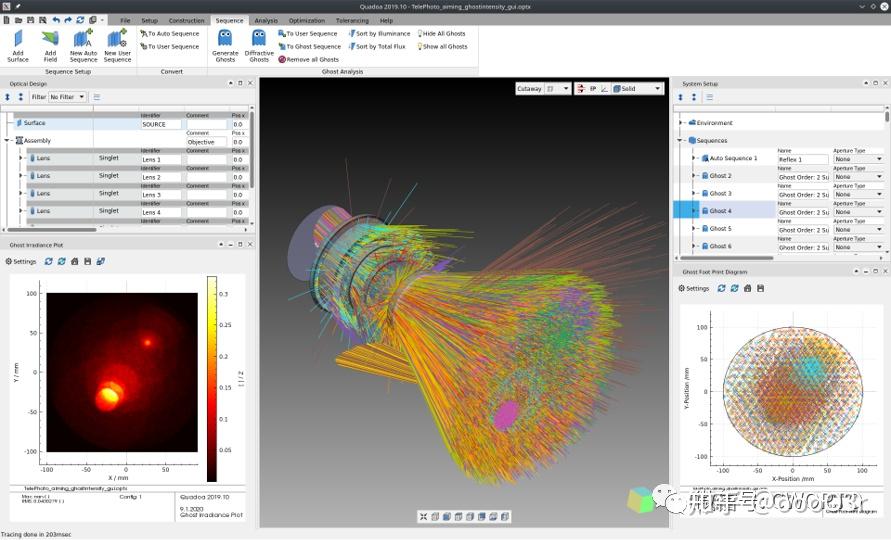Viewport: 891px width, 540px height.
Task: Click the SOURCE identifier input field
Action: pos(161,124)
